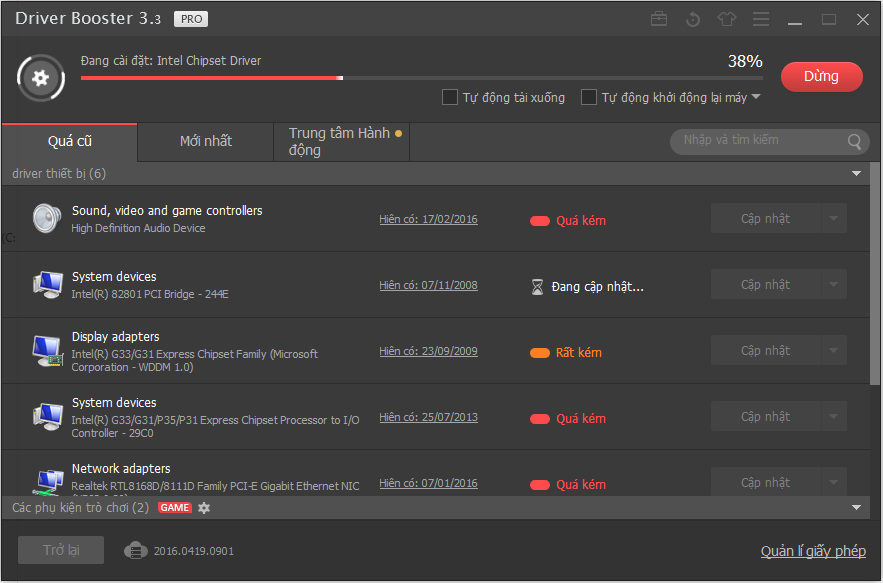Open update dropdown arrow for High Definition Audio
The height and width of the screenshot is (583, 883).
pyautogui.click(x=833, y=219)
